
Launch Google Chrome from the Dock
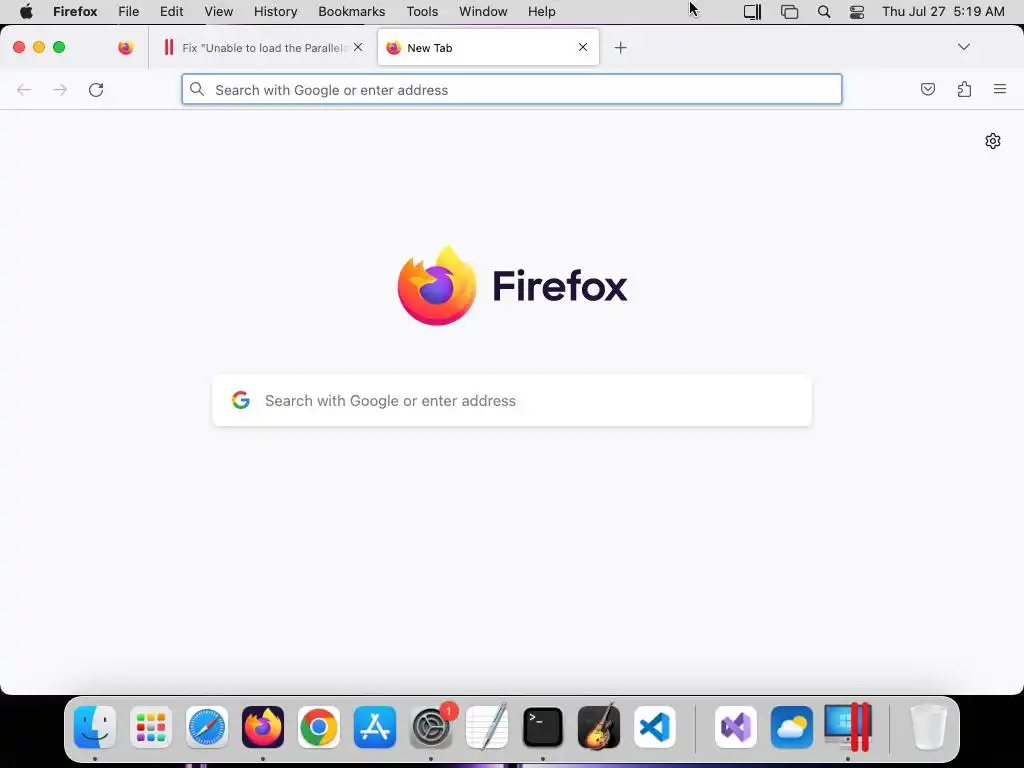319,727
